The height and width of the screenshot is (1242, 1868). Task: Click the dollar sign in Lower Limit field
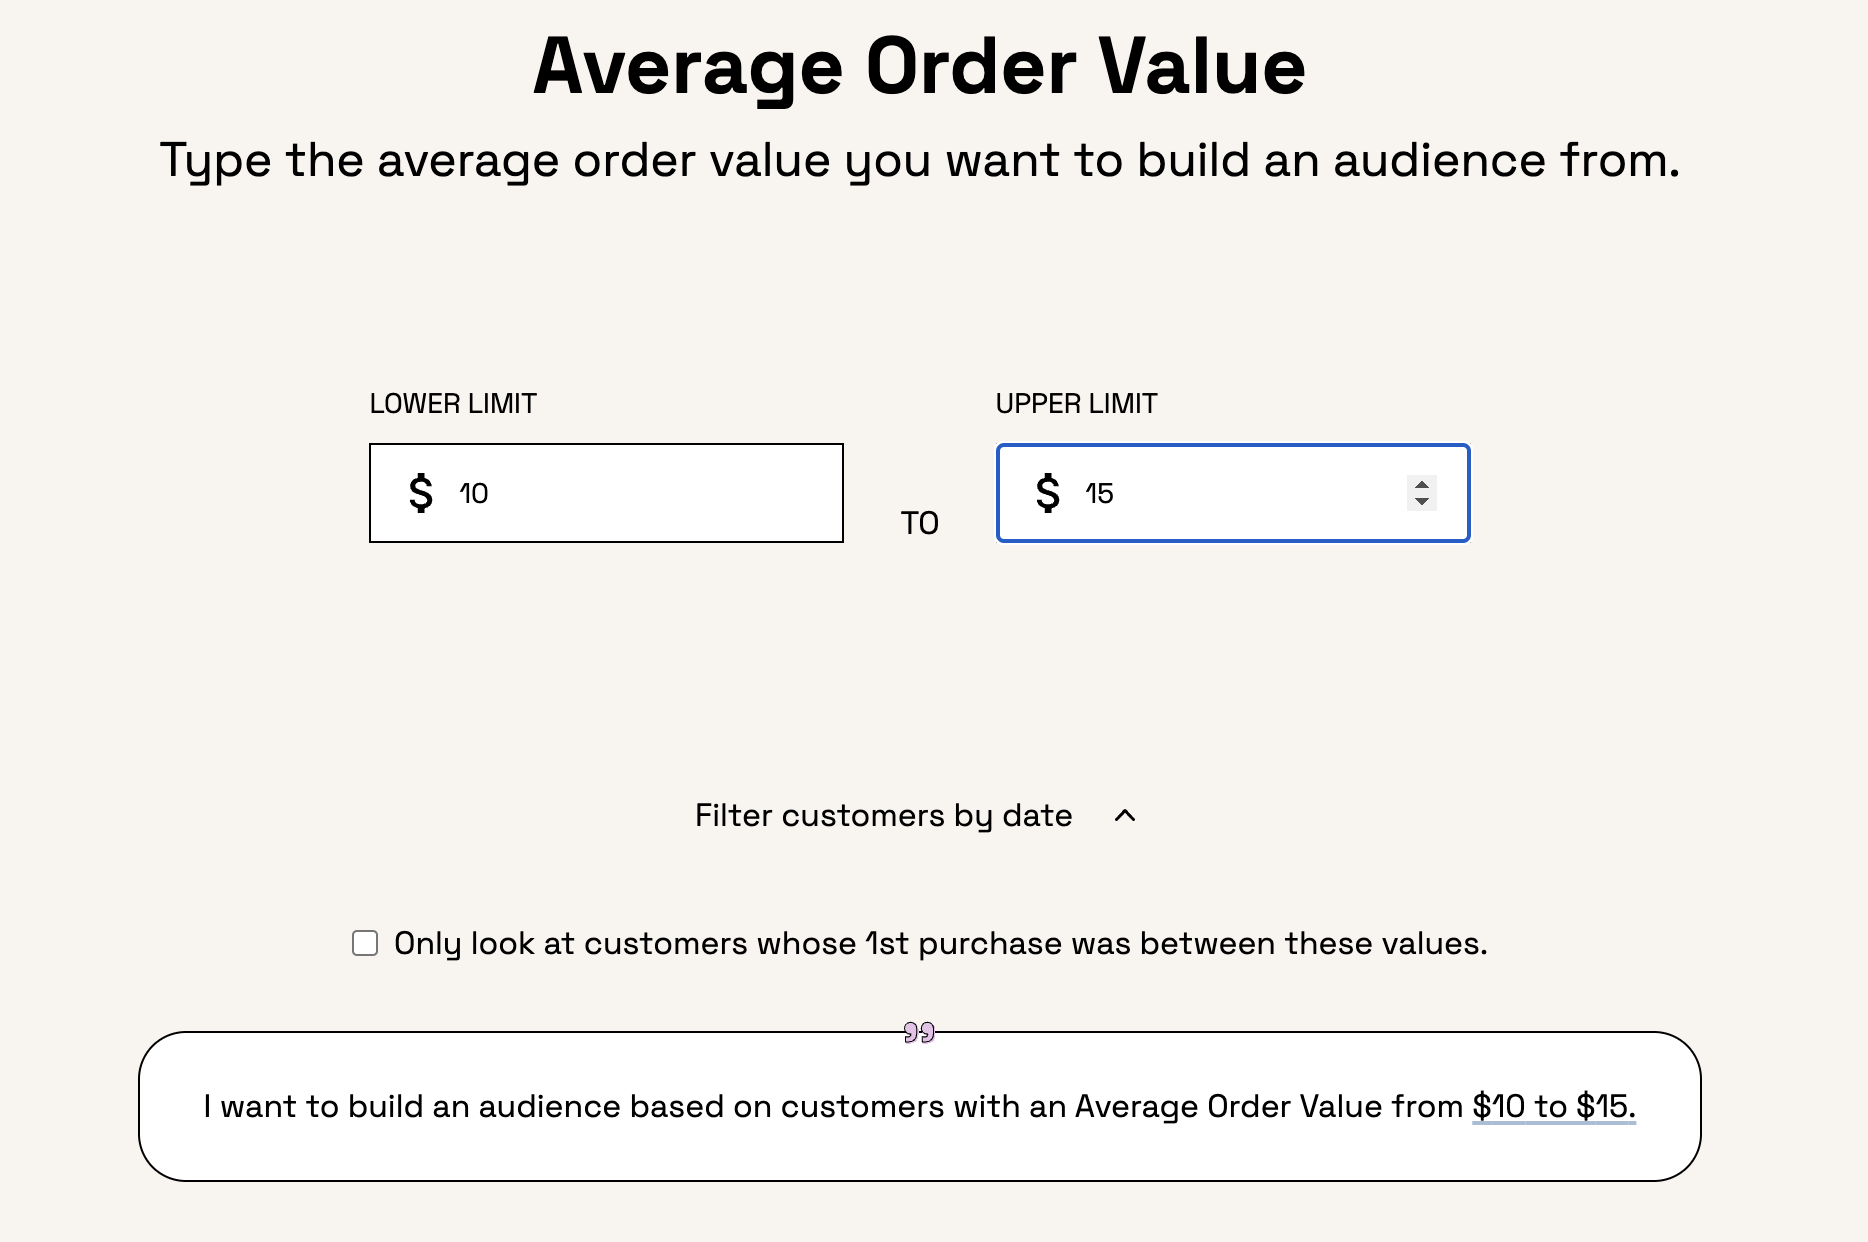pyautogui.click(x=421, y=493)
